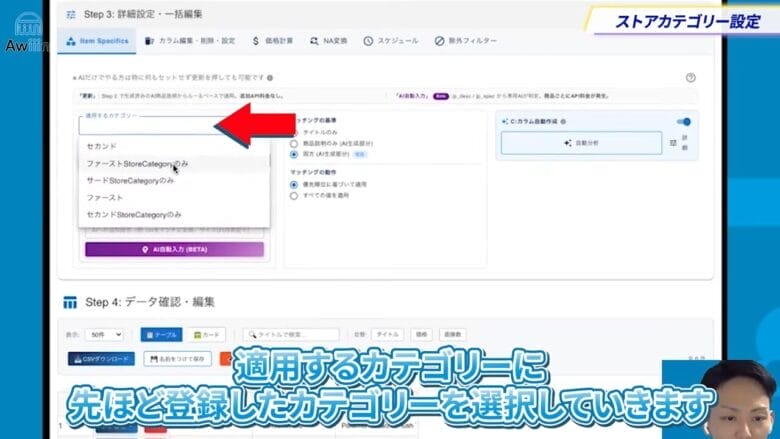Open the 50件 display count dropdown

coord(104,335)
